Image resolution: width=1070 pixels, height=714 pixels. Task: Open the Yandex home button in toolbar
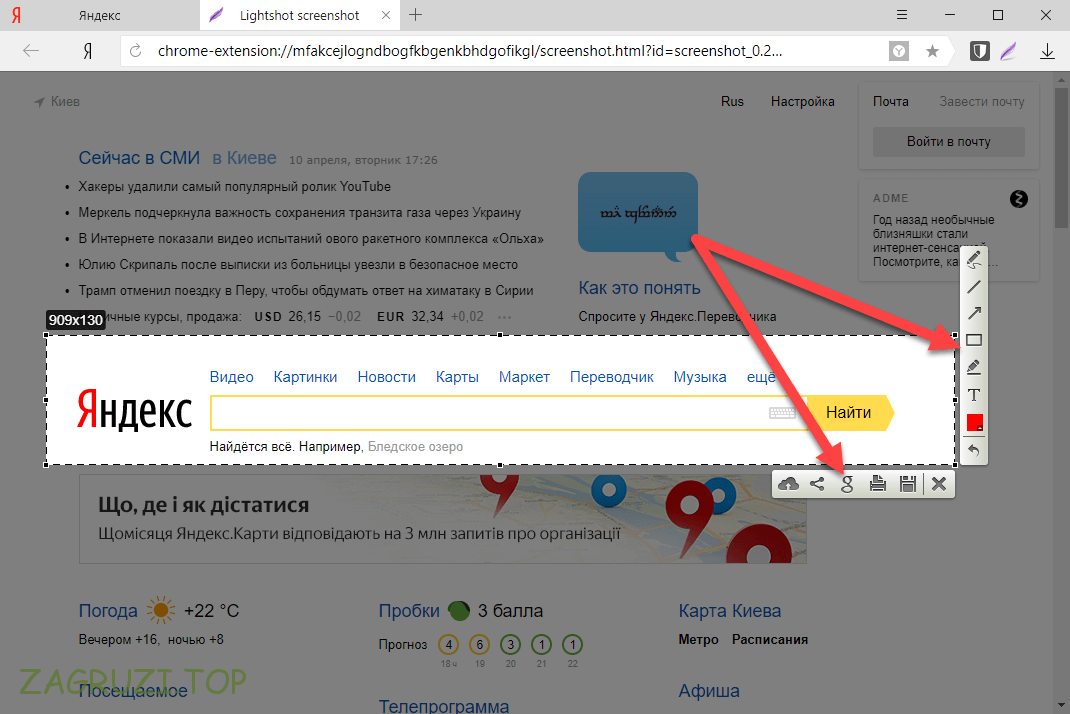[87, 51]
